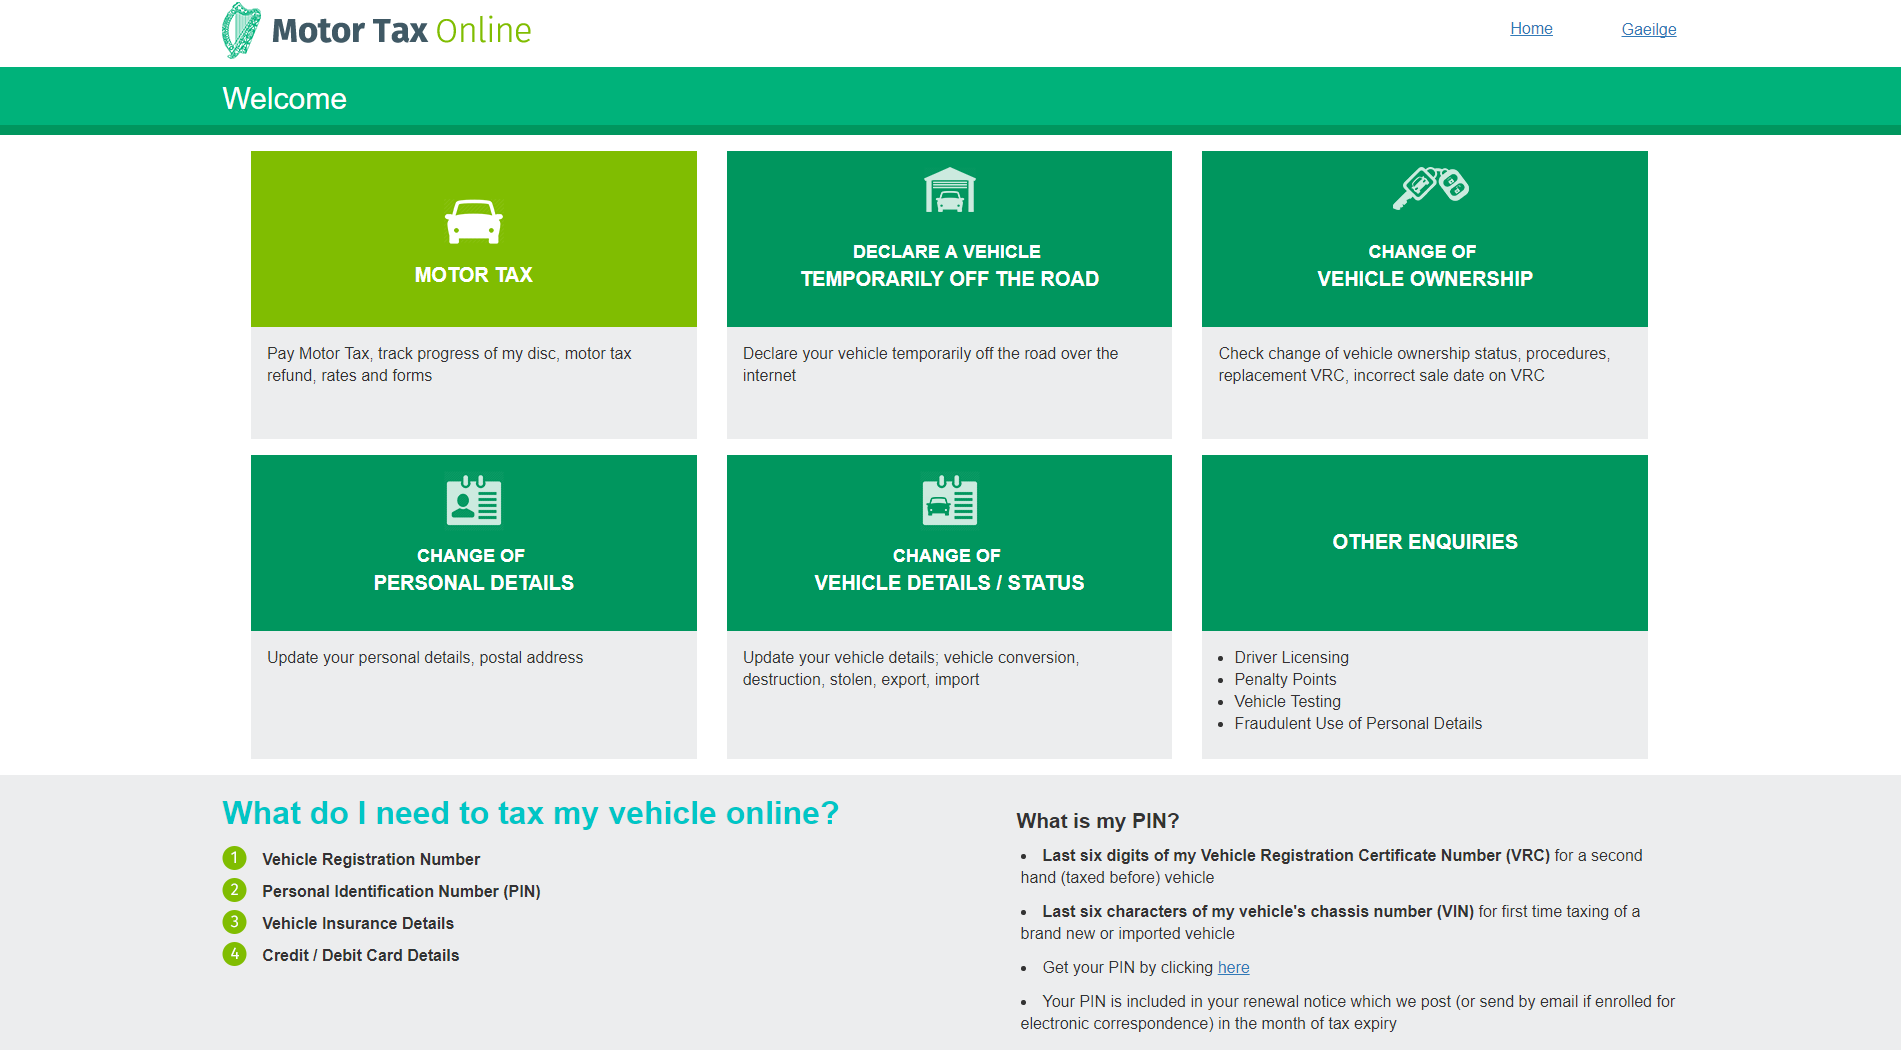Click 'Update your vehicle details; vehicle conversion' description
1901x1050 pixels.
(911, 668)
